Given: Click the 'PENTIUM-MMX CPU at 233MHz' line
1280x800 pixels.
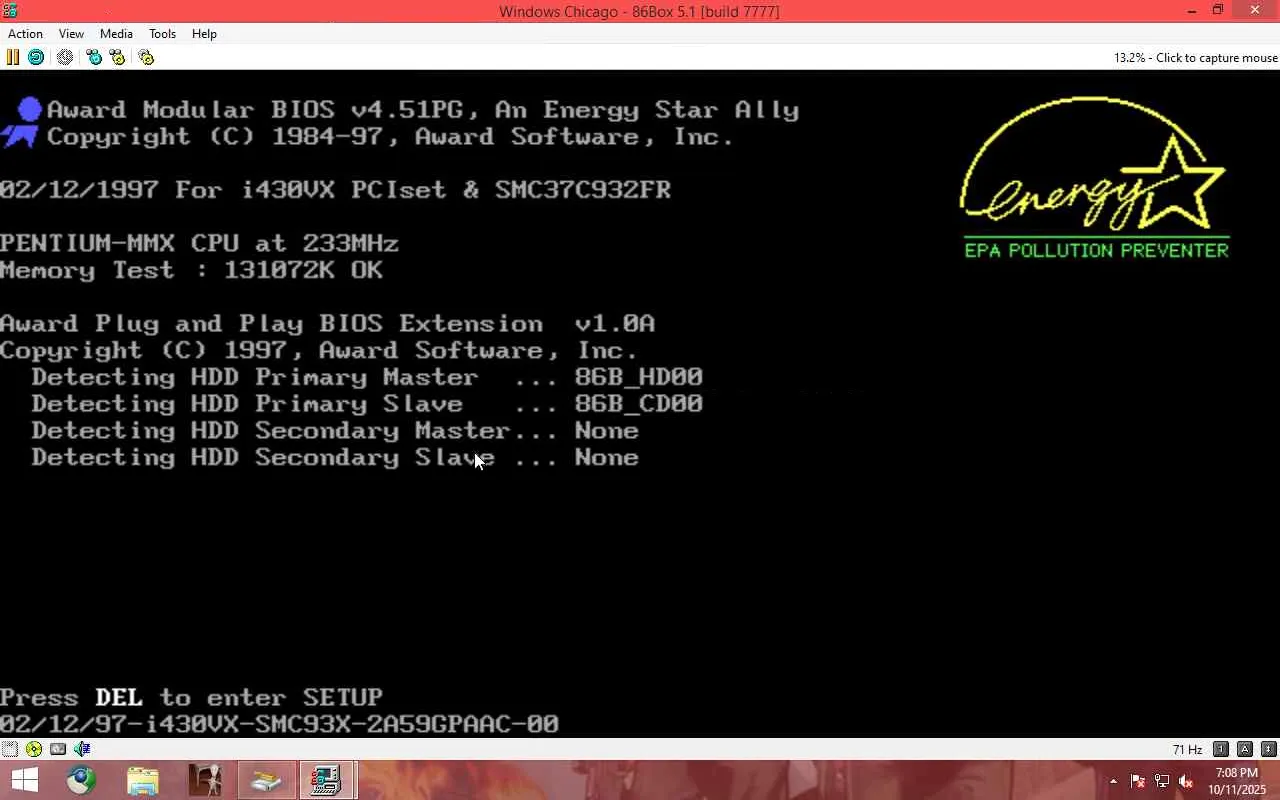Looking at the screenshot, I should point(199,243).
